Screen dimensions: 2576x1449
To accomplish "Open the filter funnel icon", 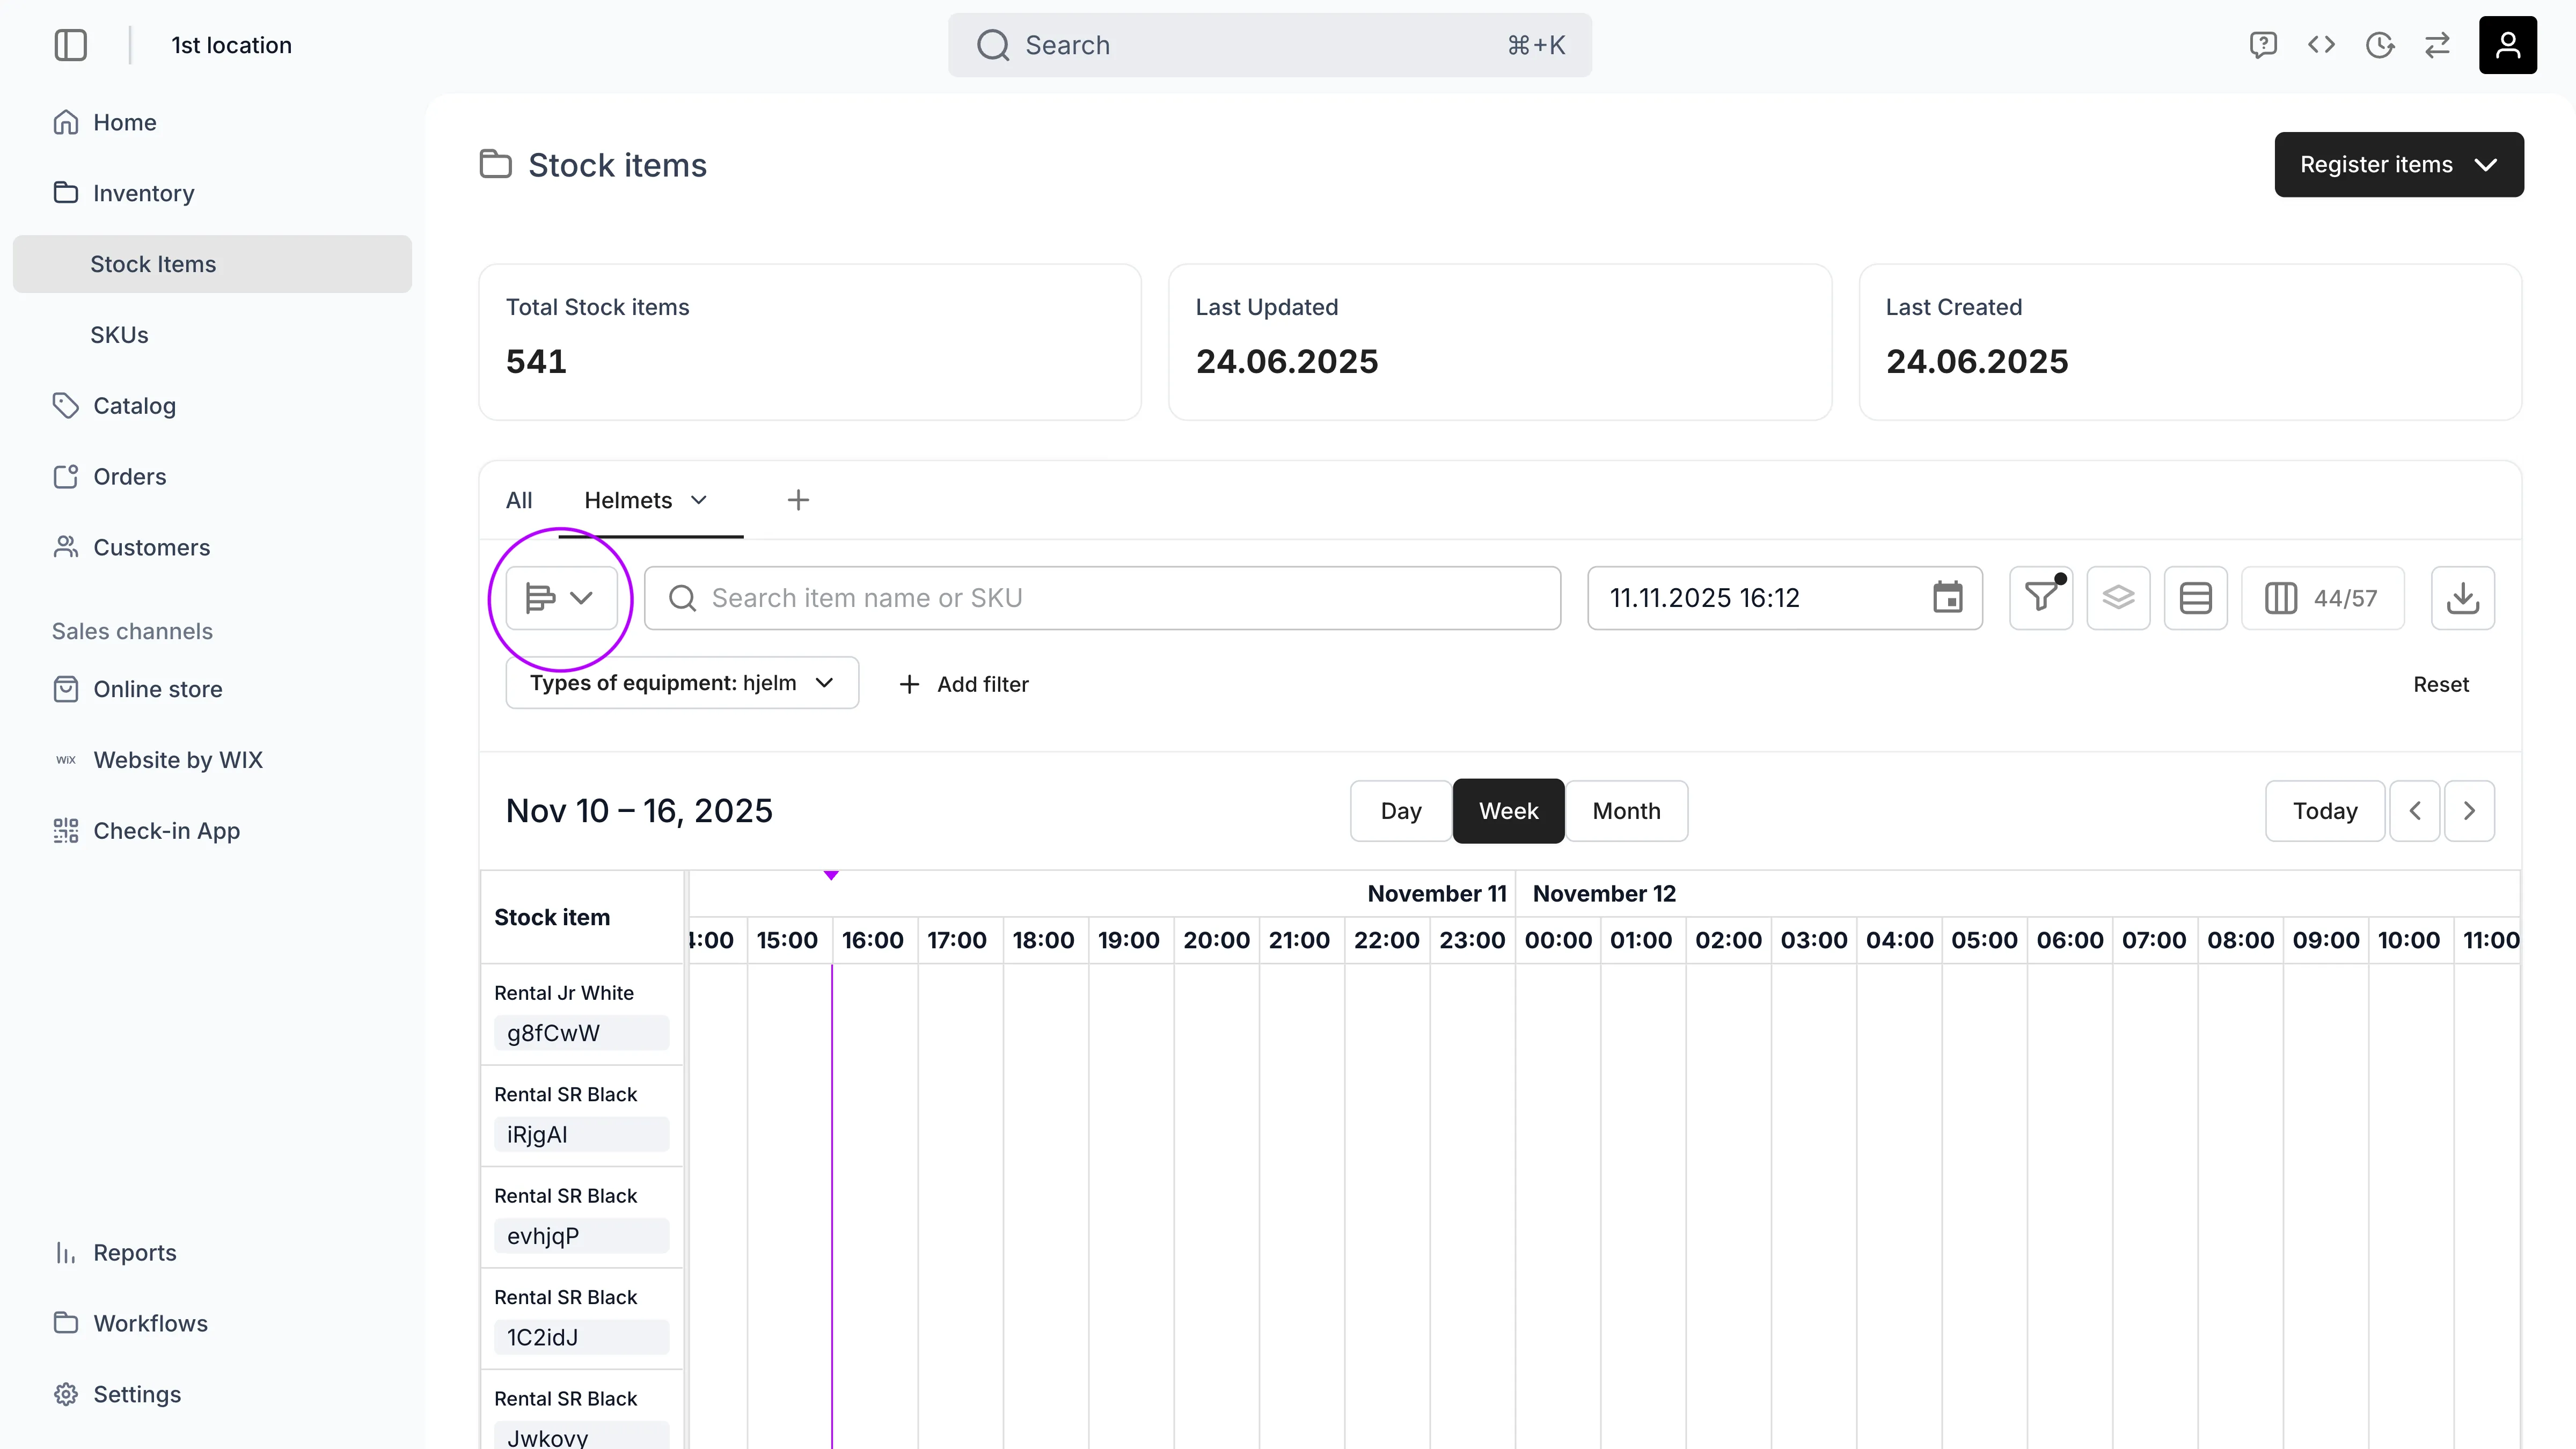I will click(2041, 598).
